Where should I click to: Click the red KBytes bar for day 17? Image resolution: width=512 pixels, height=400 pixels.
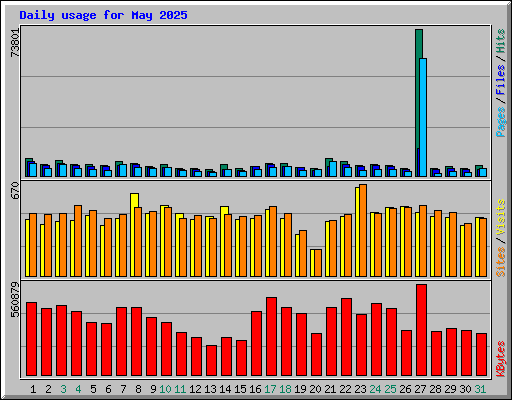tap(271, 337)
